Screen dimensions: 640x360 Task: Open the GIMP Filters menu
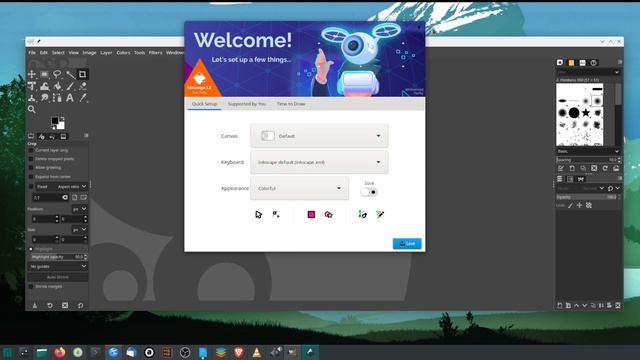(155, 53)
